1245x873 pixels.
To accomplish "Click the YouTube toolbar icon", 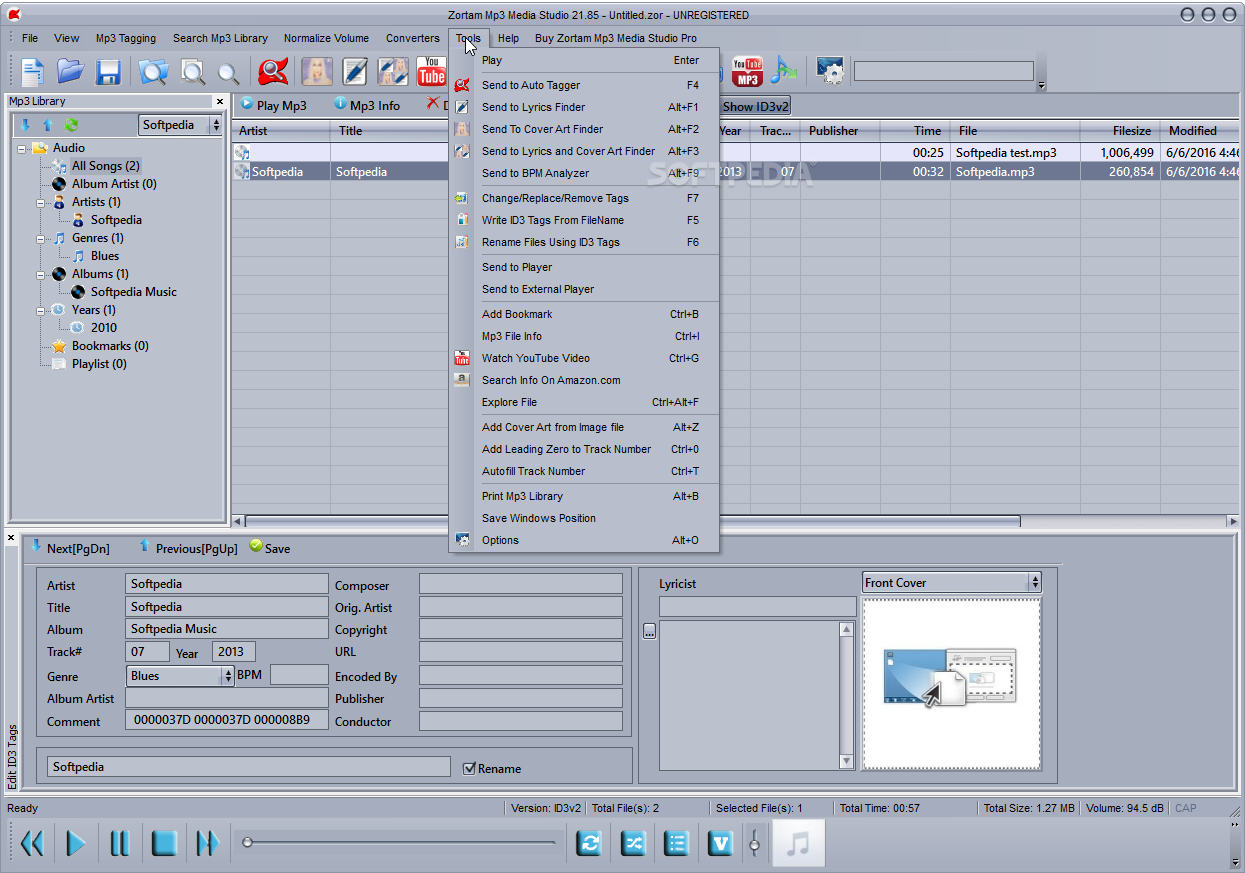I will tap(431, 72).
